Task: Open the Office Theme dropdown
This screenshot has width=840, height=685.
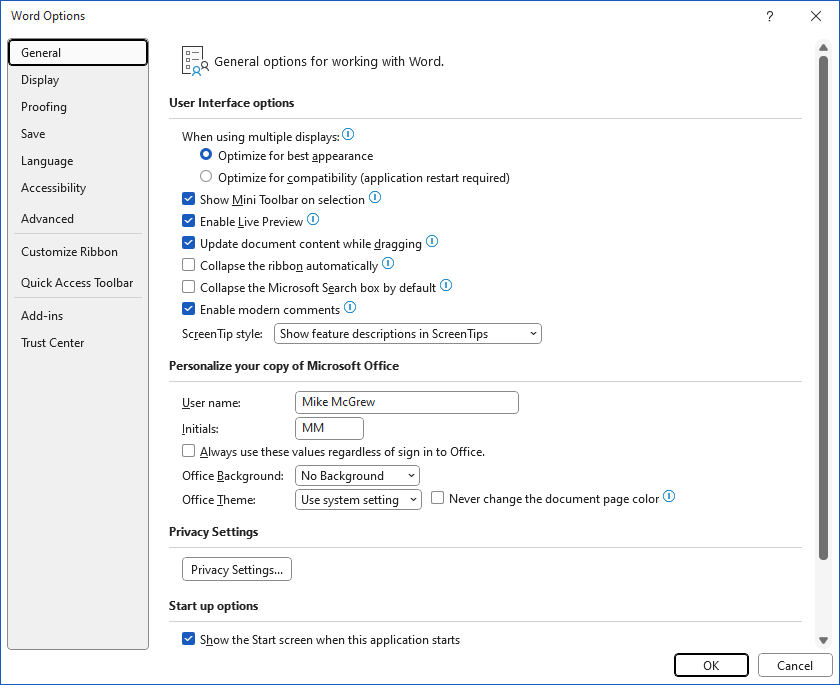Action: point(358,500)
